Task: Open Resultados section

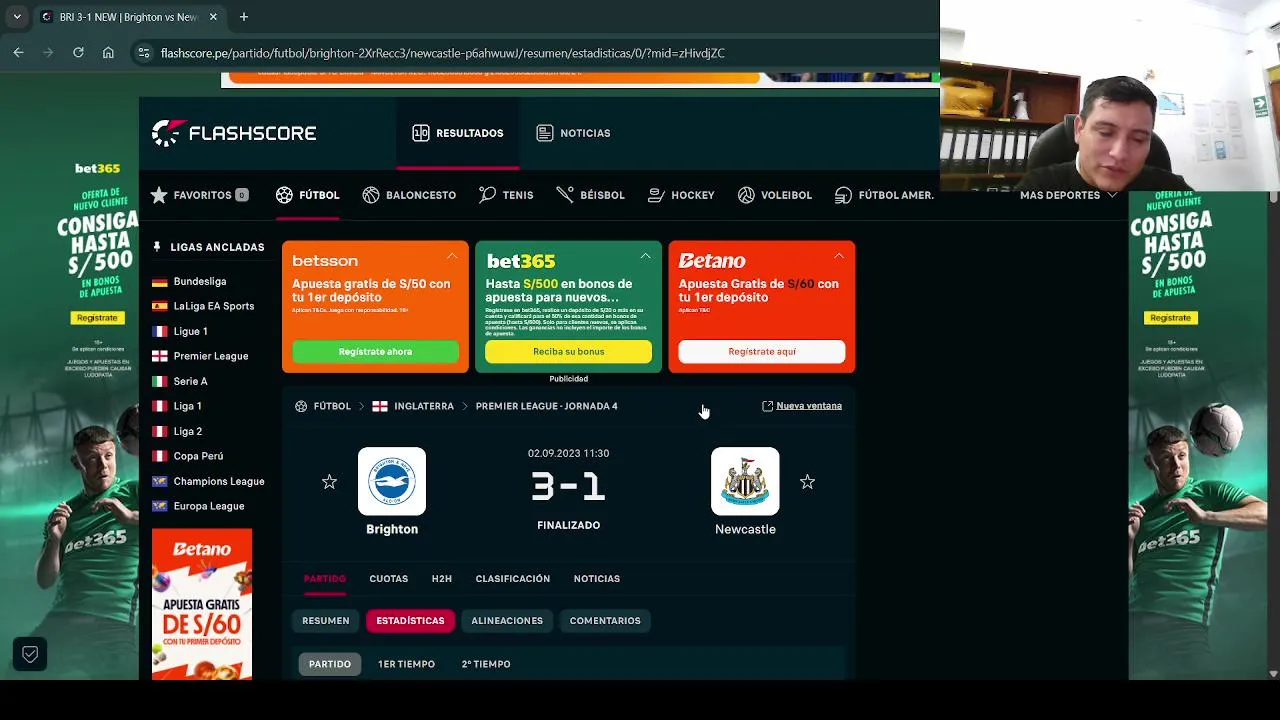Action: (458, 133)
